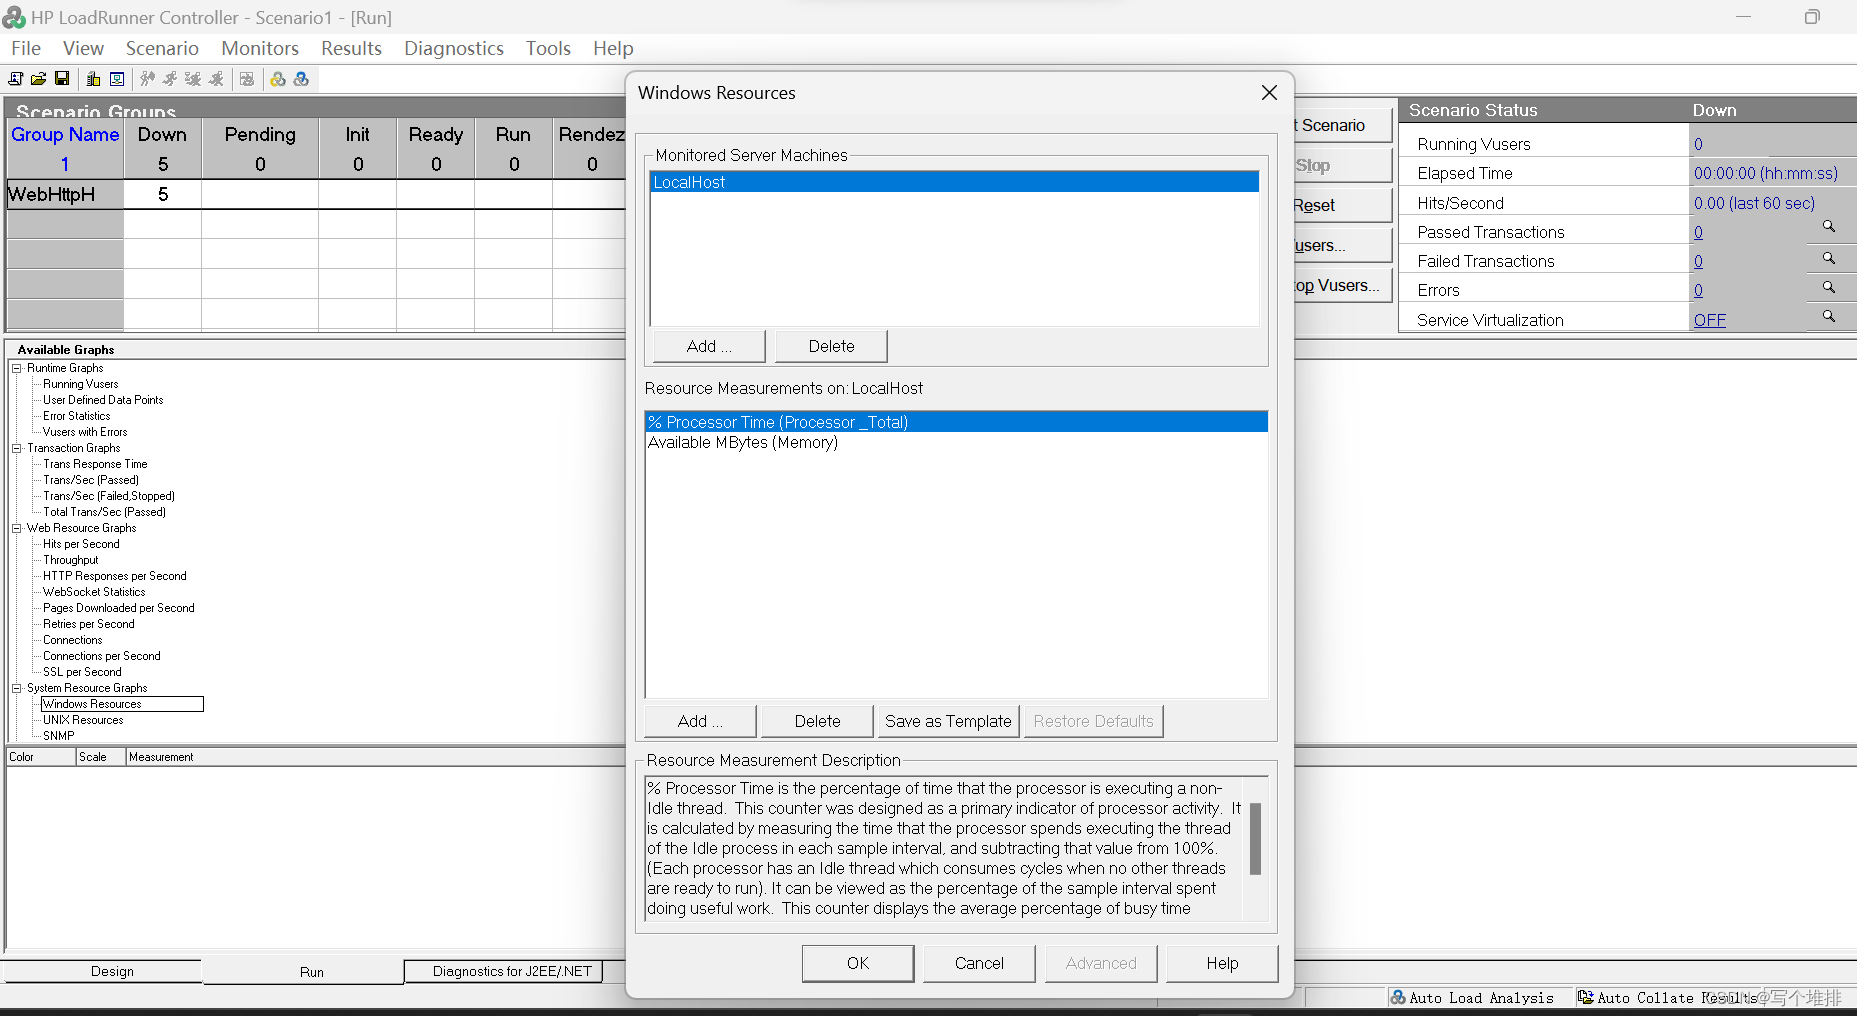Click Add under Resource Measurements list
1857x1016 pixels.
pyautogui.click(x=700, y=721)
